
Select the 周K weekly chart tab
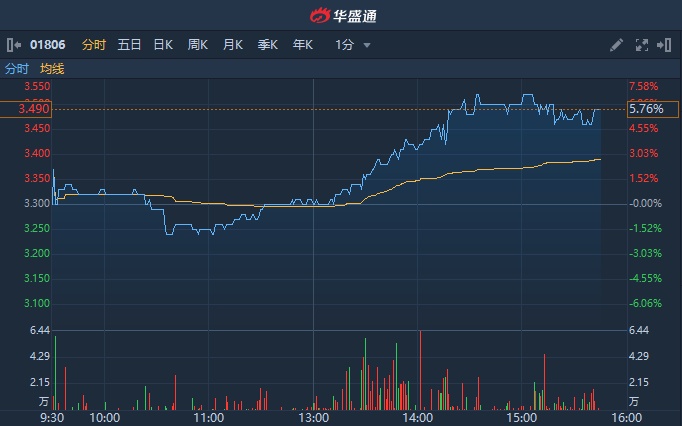click(x=198, y=45)
